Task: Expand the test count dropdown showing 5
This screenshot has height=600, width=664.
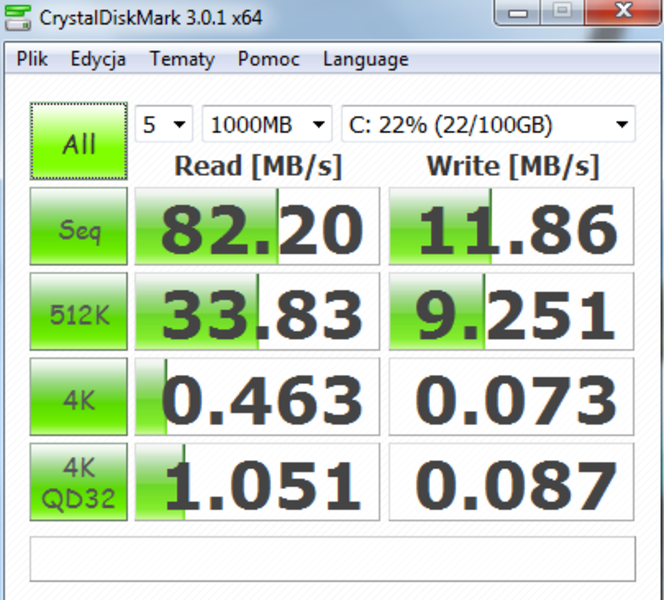Action: coord(164,124)
